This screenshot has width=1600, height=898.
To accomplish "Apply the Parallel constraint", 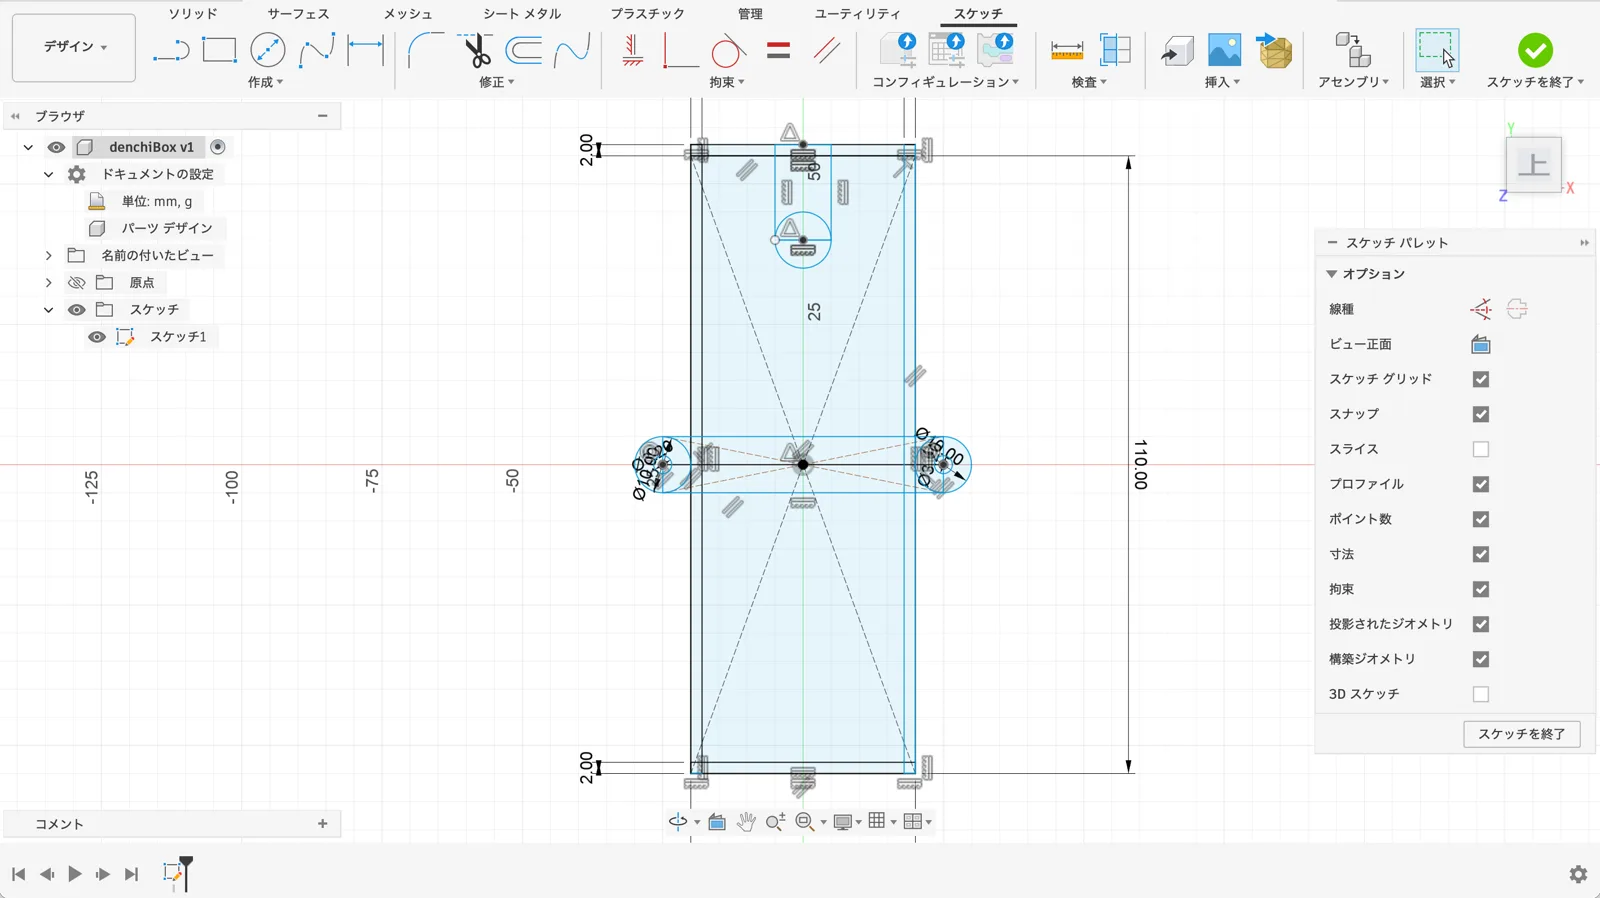I will point(826,50).
